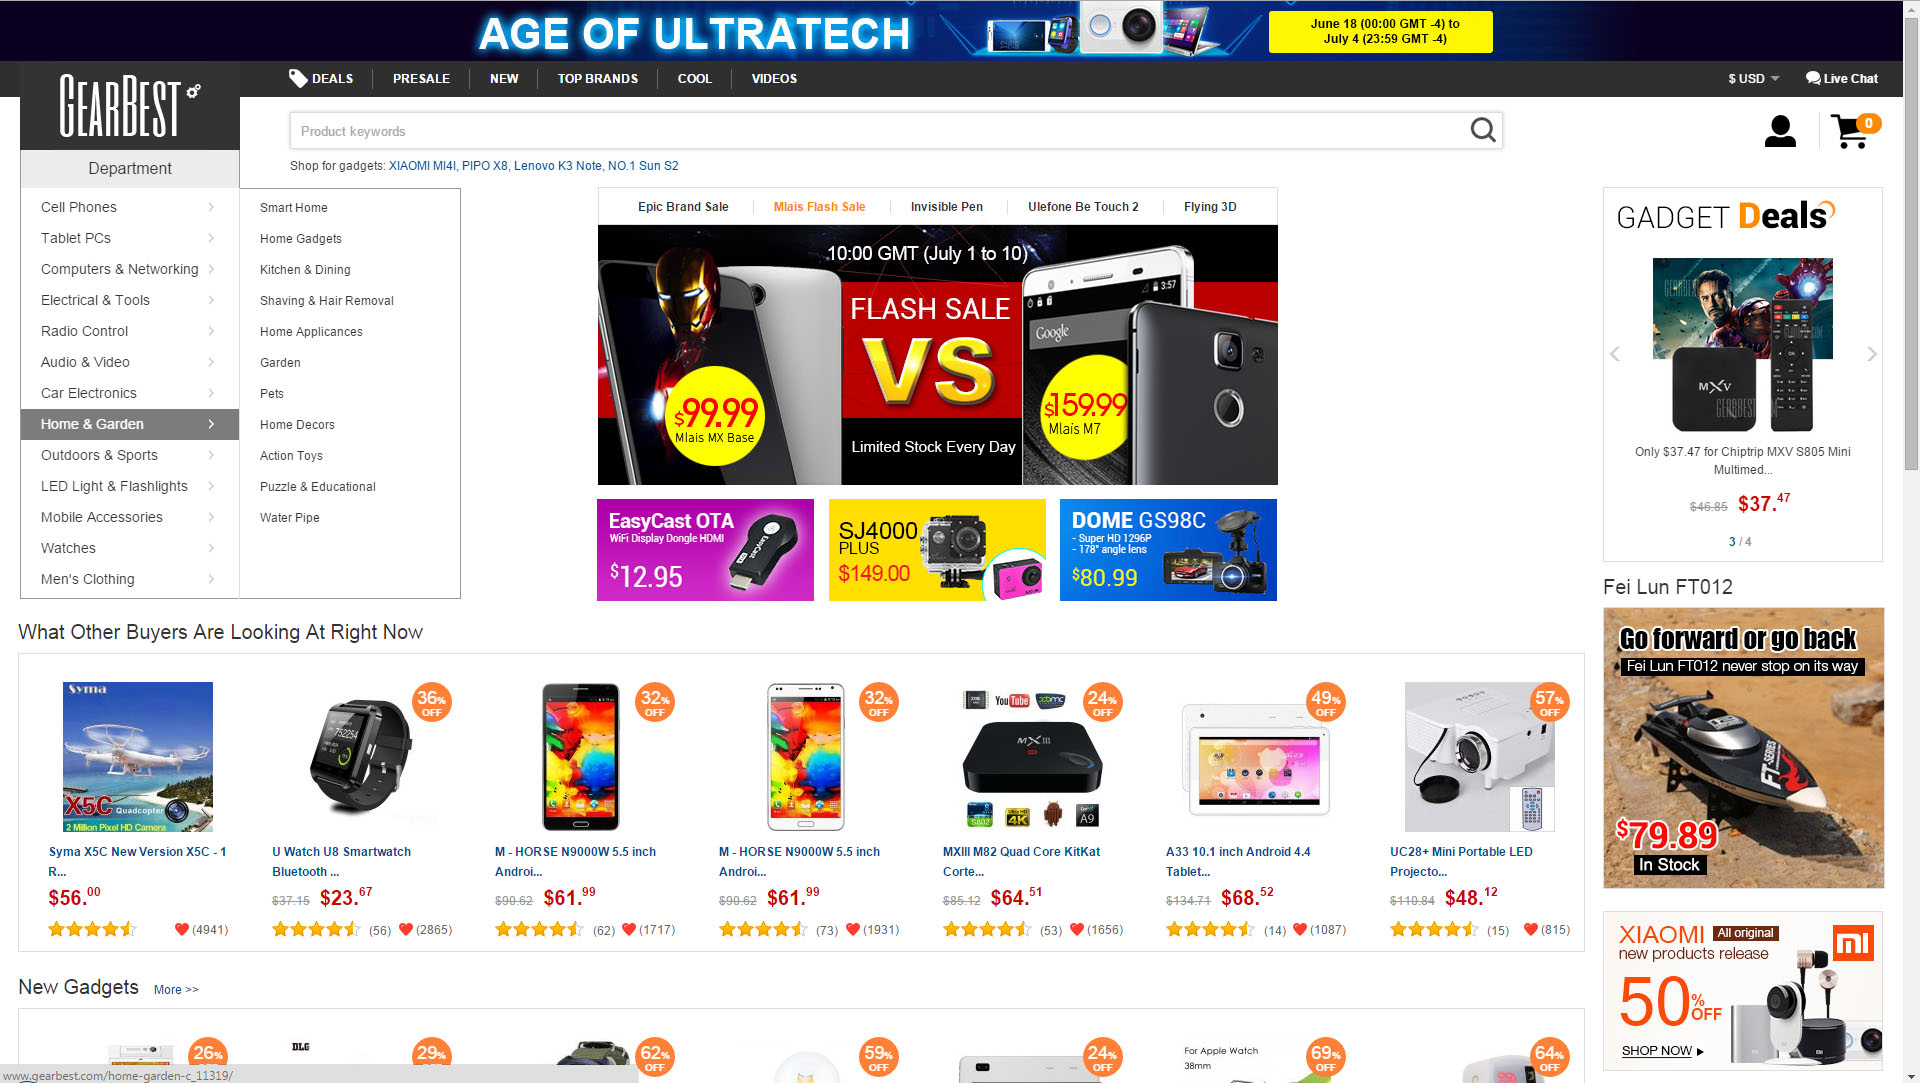Open the Syma X5C drone thumbnail
This screenshot has height=1083, width=1920.
point(138,757)
